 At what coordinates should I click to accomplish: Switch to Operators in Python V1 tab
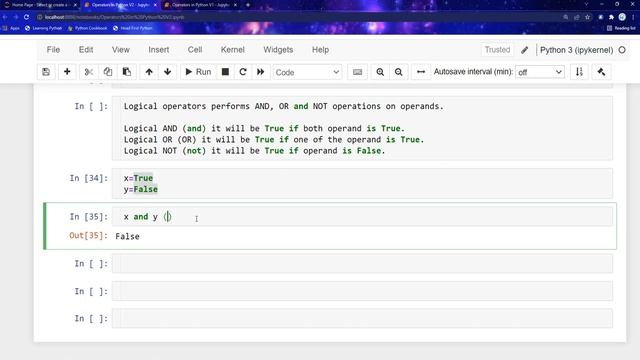pos(200,5)
